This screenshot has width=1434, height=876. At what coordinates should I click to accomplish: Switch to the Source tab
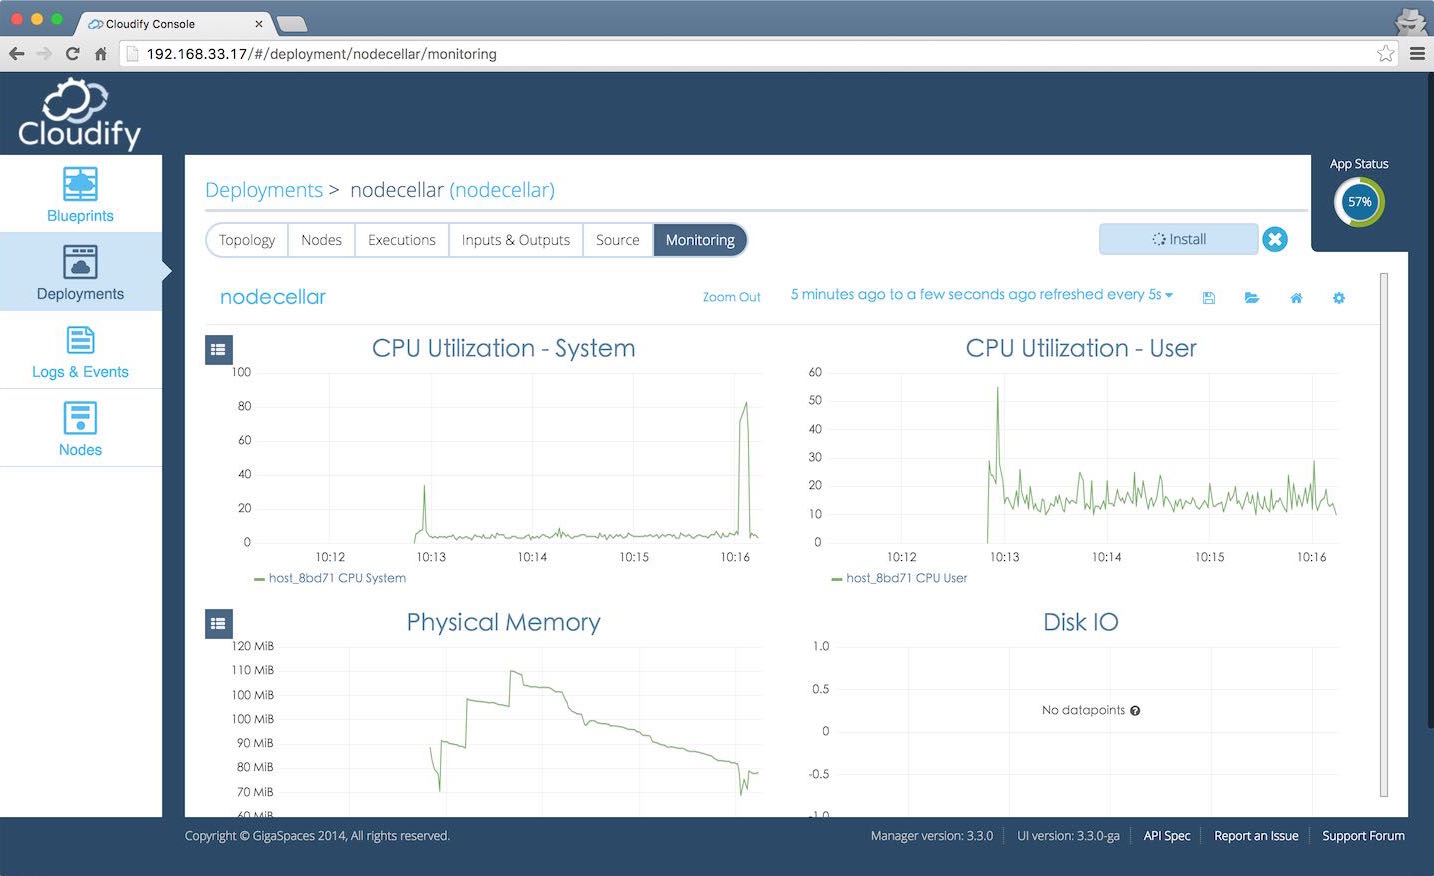tap(618, 240)
